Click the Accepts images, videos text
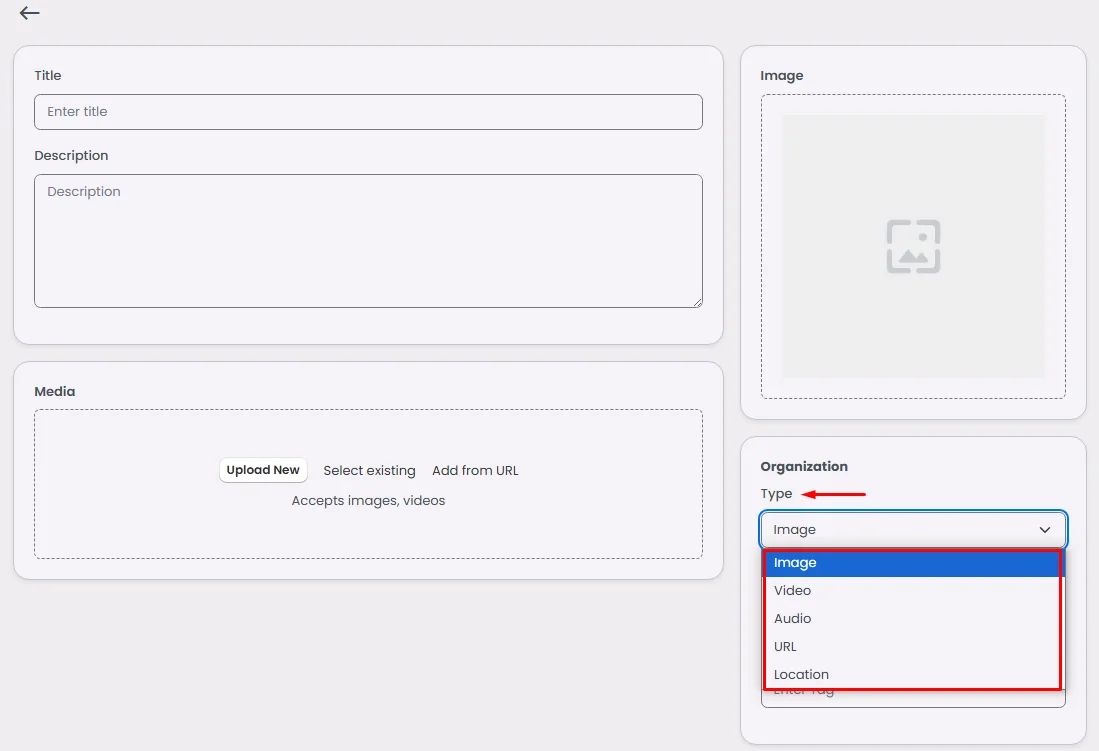Screen dimensions: 1099x751 [368, 500]
